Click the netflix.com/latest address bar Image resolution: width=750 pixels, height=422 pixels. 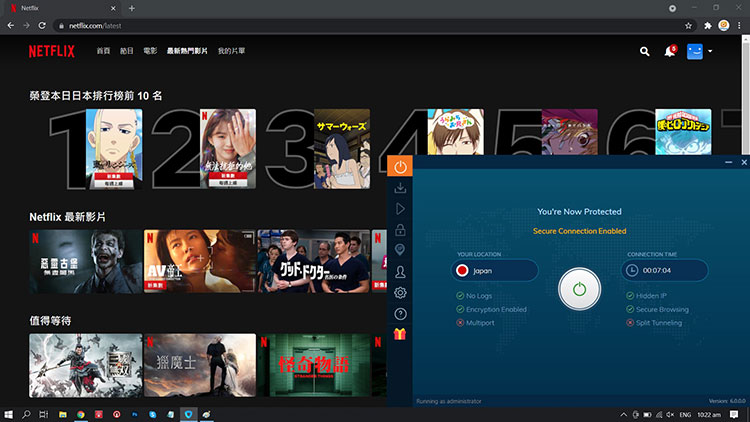(x=373, y=25)
